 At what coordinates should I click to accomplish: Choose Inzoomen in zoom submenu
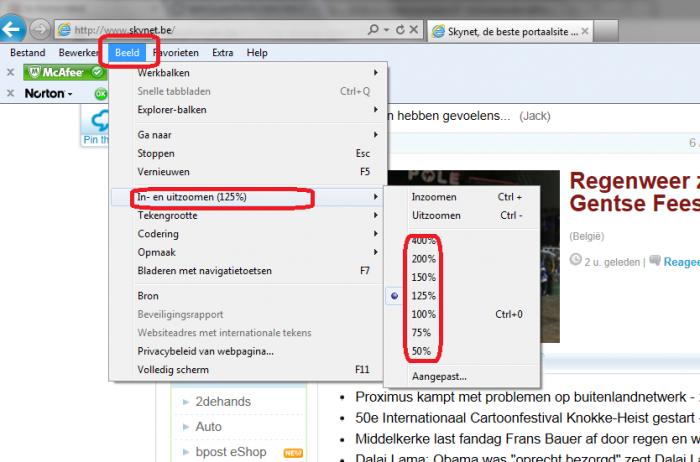[462, 197]
